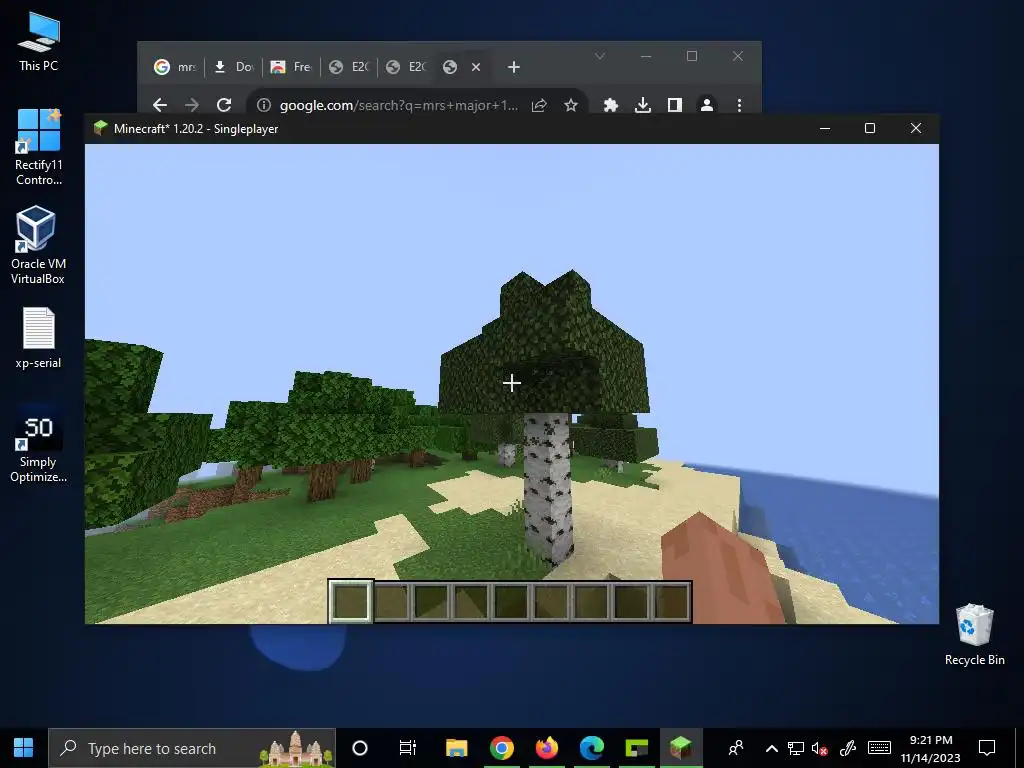Select second Minecraft hotbar slot
The image size is (1024, 768).
(x=392, y=601)
